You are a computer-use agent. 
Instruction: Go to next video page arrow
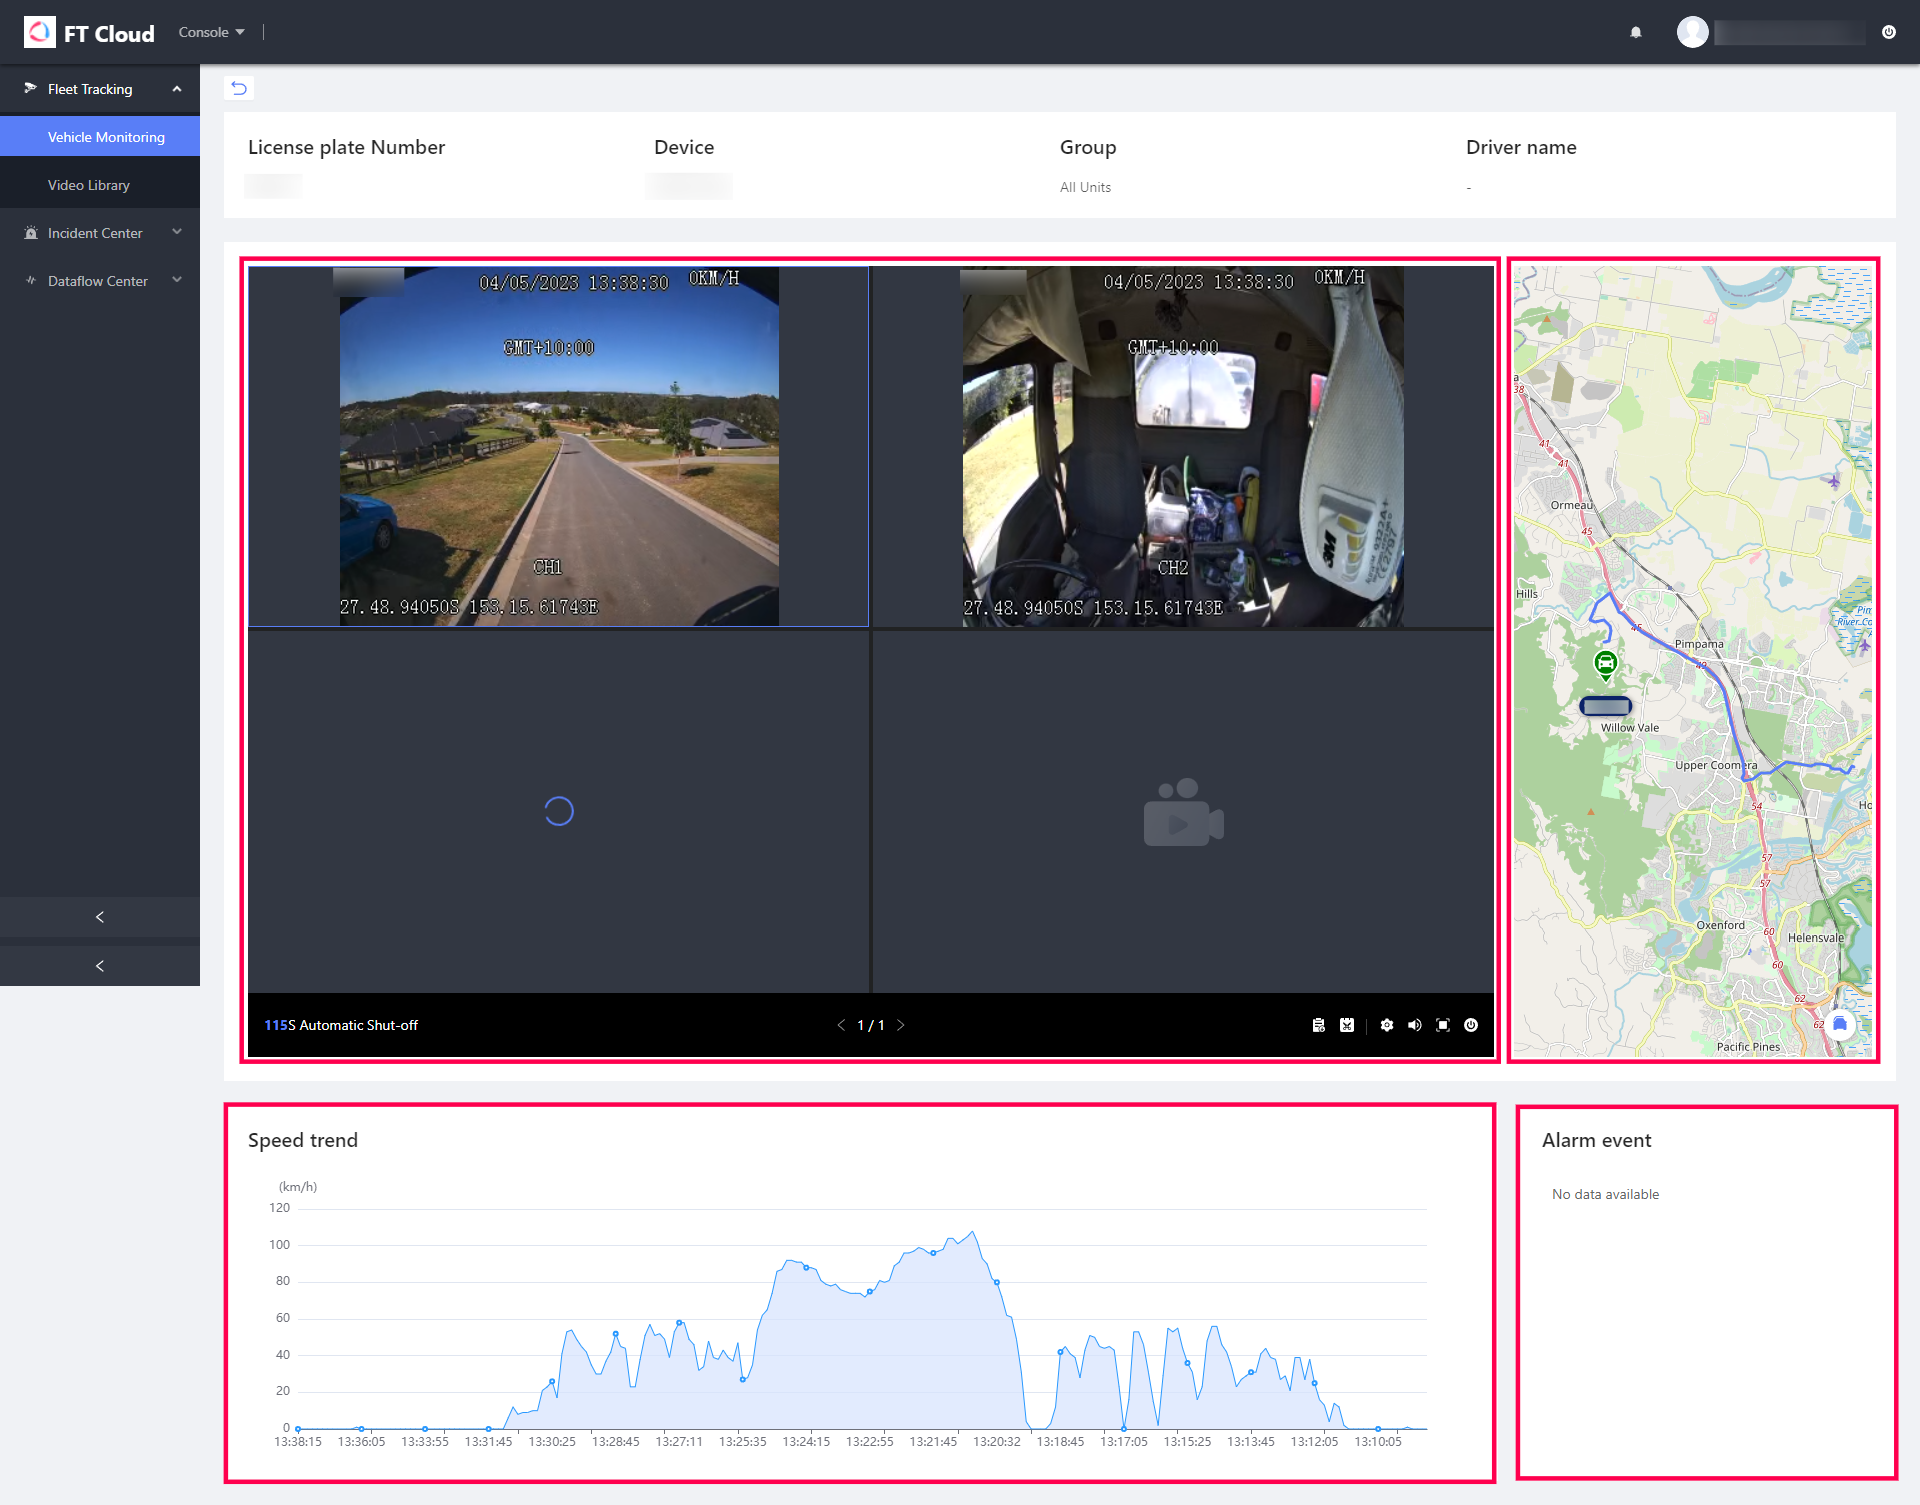[901, 1025]
